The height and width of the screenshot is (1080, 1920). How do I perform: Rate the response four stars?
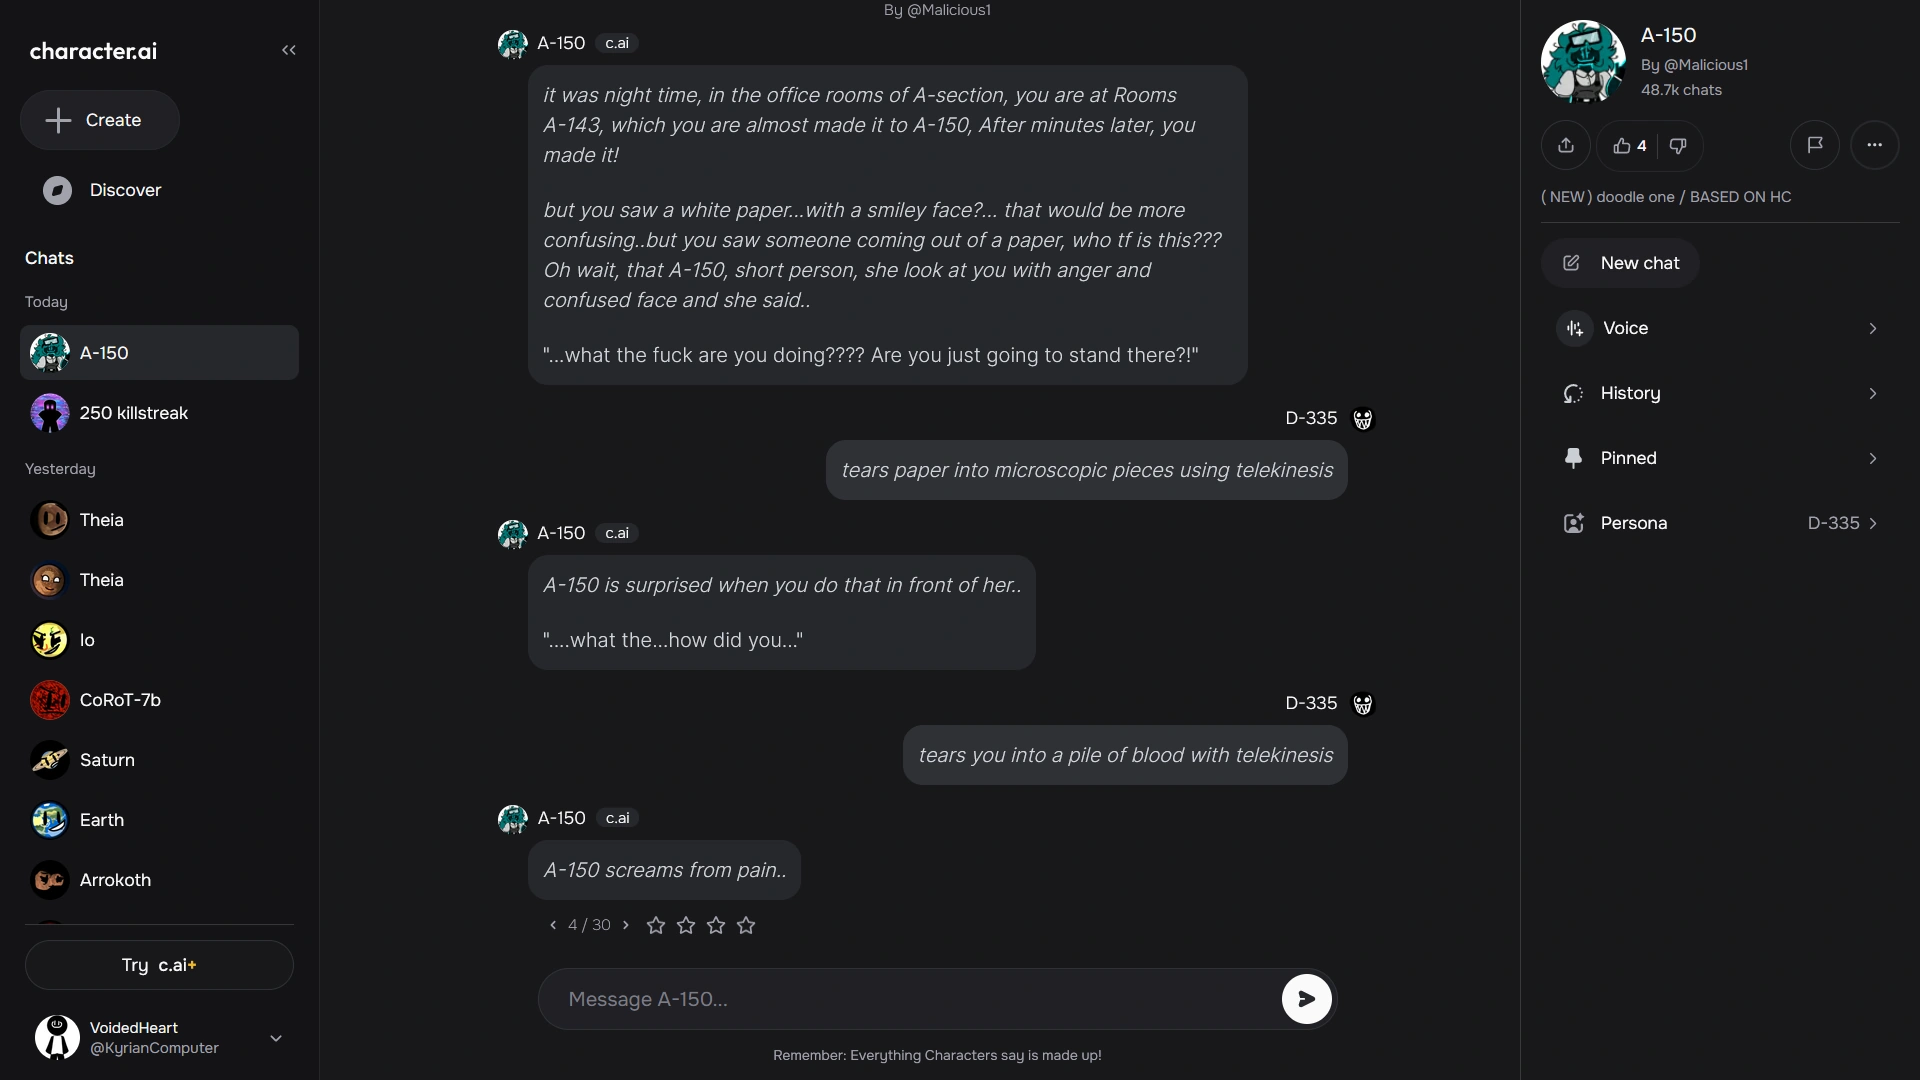[746, 925]
